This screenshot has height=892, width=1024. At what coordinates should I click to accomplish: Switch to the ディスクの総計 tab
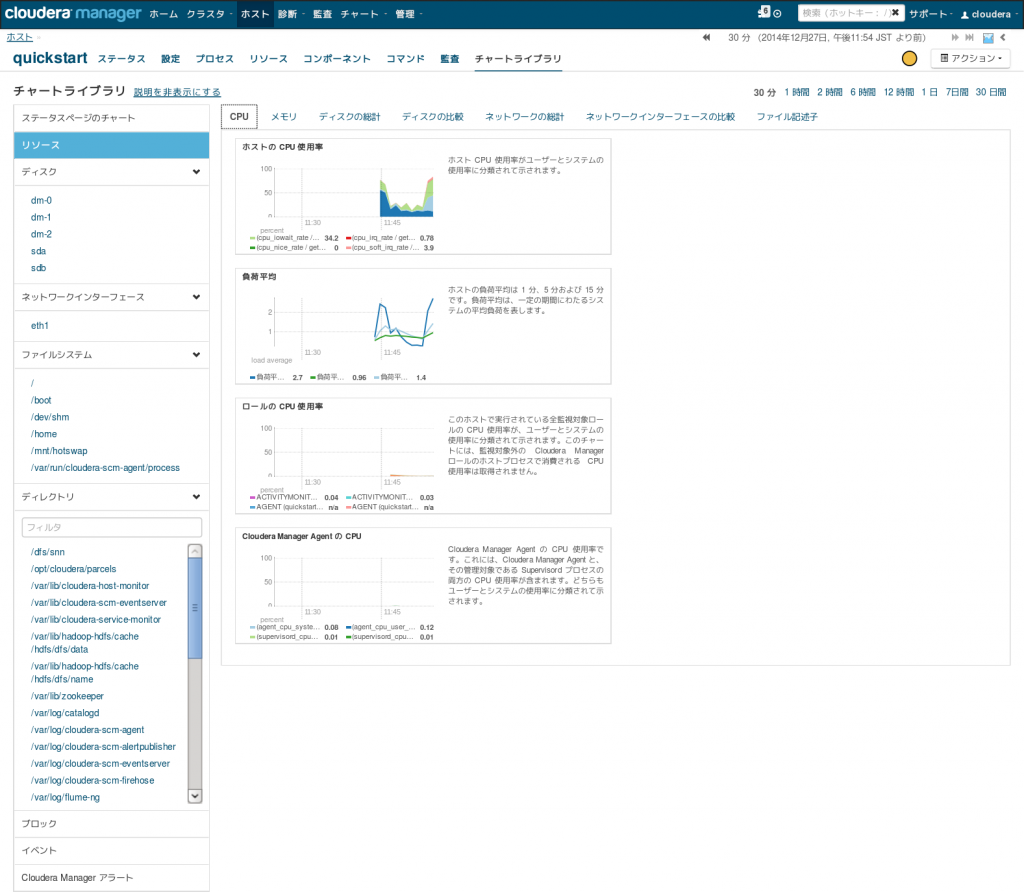click(349, 117)
